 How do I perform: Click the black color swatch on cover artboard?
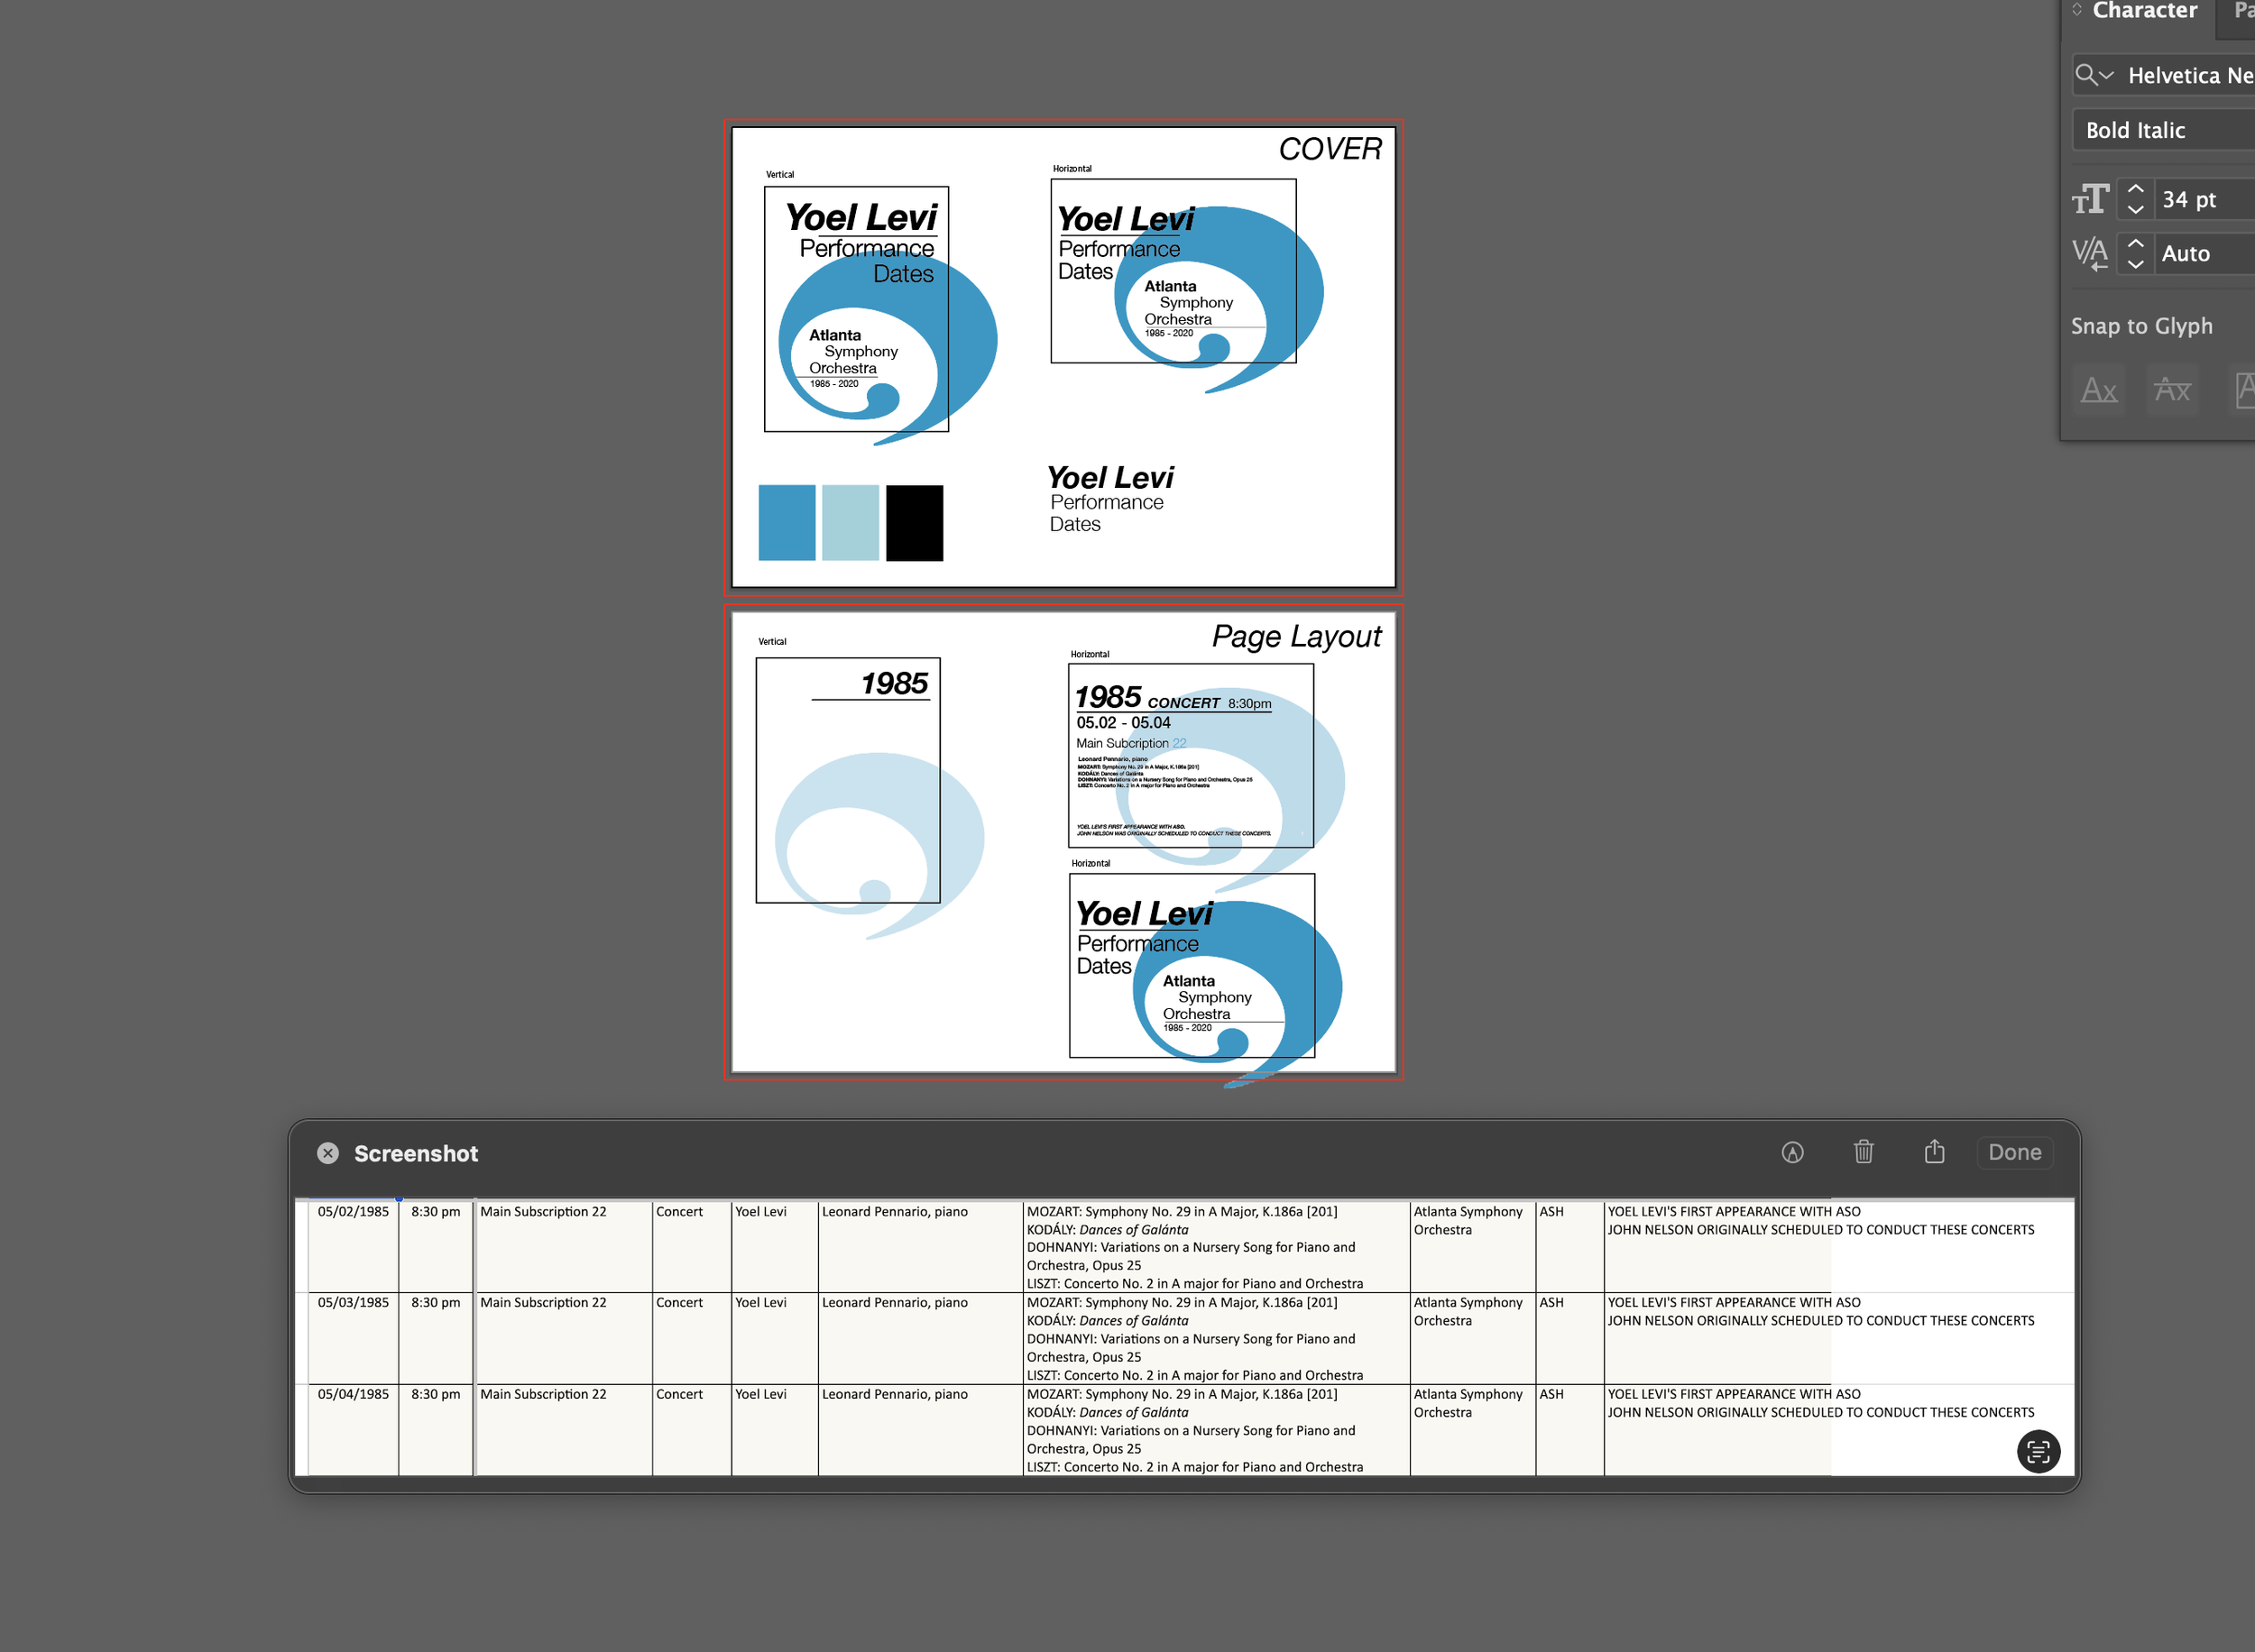pyautogui.click(x=914, y=523)
